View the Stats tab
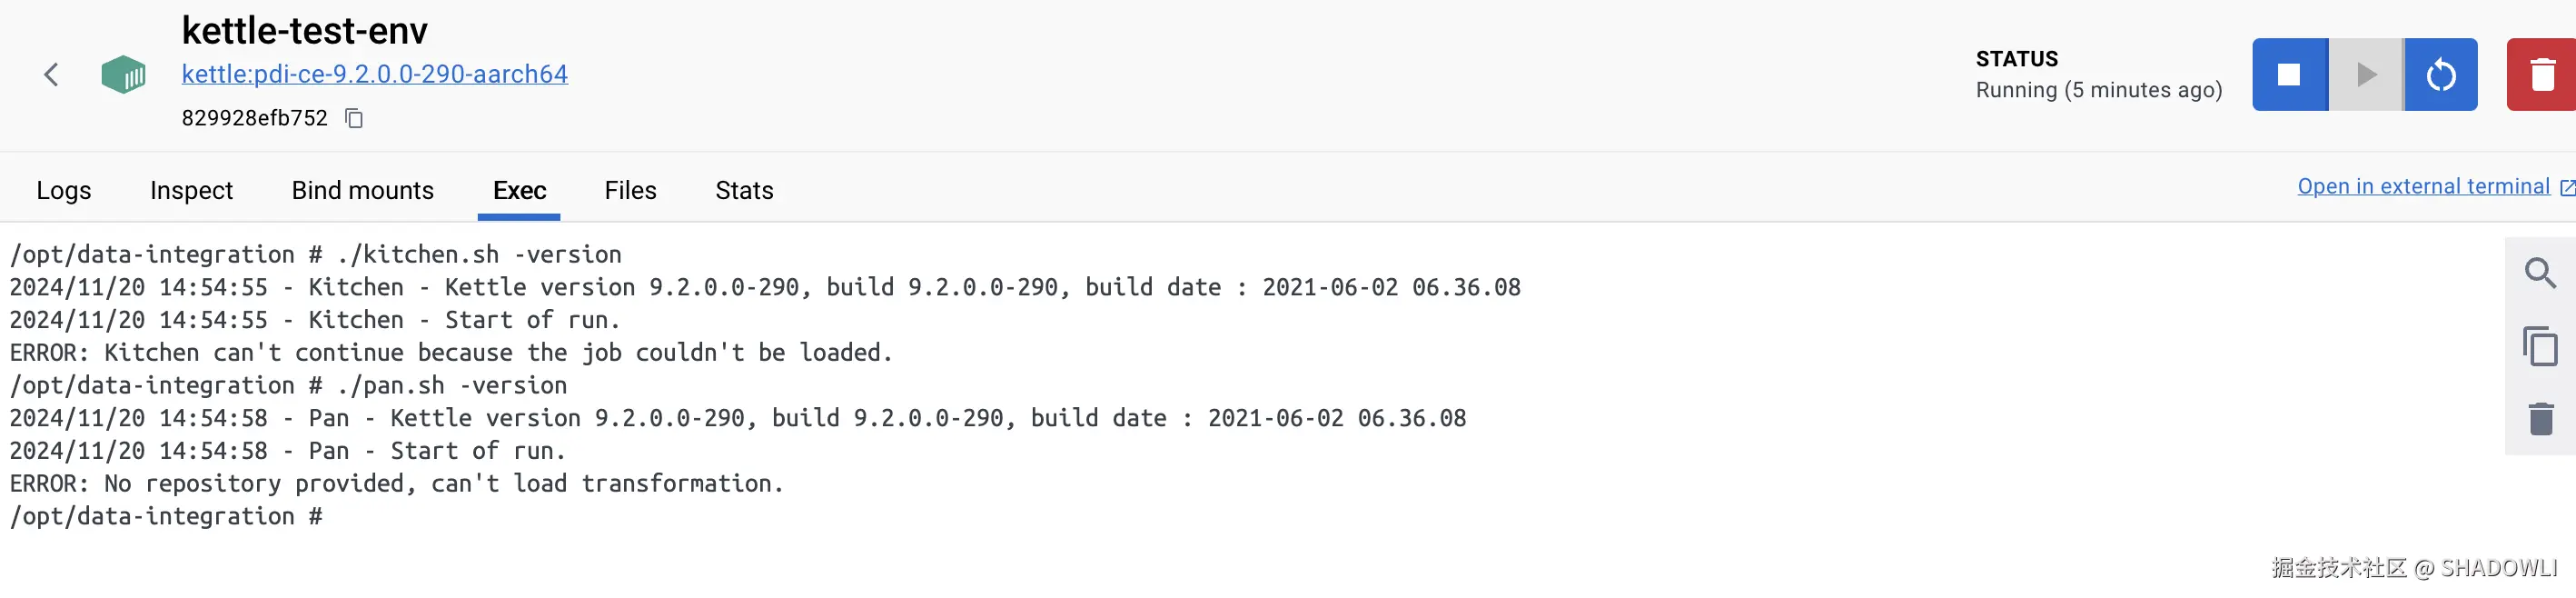Screen dimensions: 2576x598 coord(744,190)
